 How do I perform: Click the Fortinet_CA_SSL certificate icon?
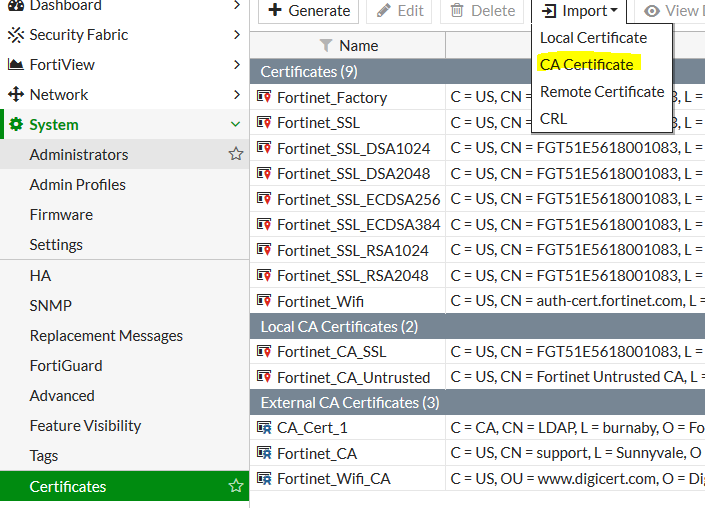[264, 352]
